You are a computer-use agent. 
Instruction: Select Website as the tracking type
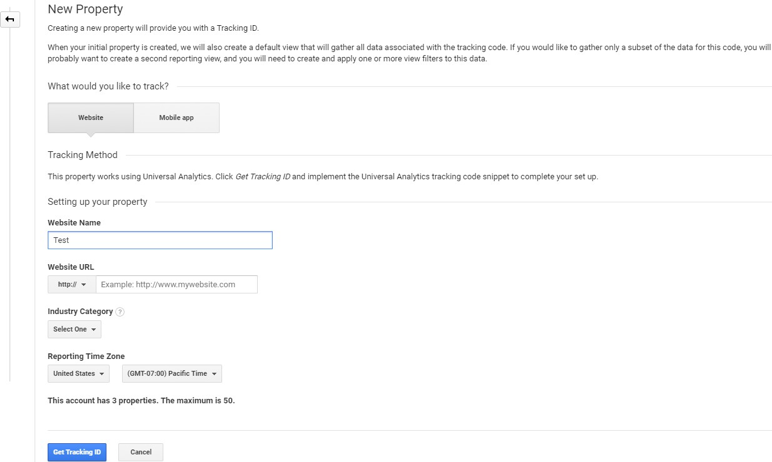pyautogui.click(x=90, y=118)
